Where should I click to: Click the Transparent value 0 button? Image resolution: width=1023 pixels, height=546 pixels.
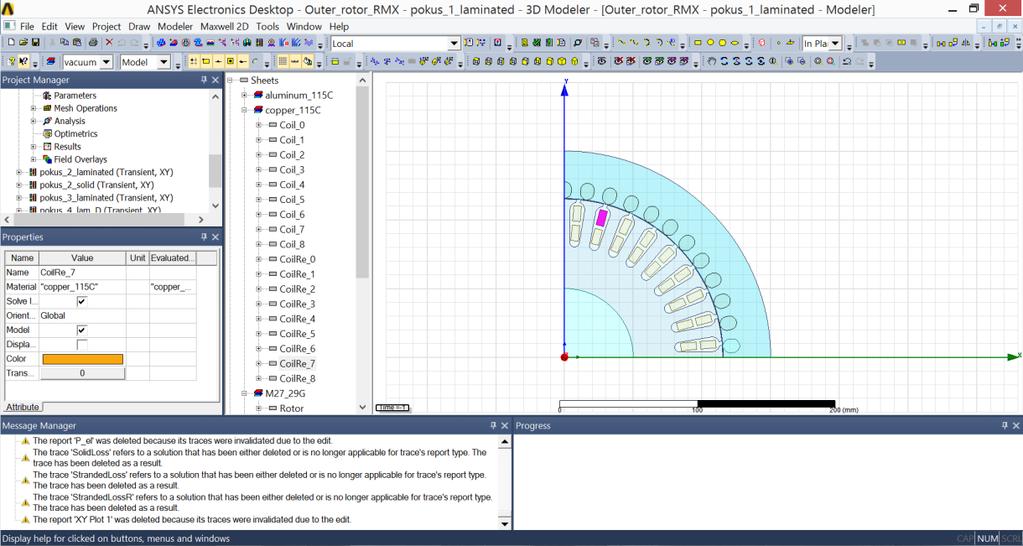click(x=82, y=373)
